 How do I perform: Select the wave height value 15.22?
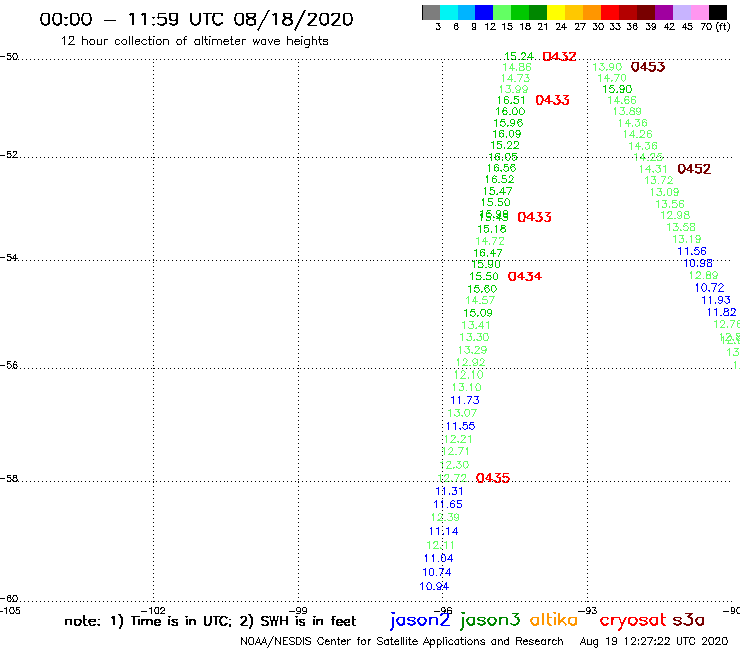(505, 145)
